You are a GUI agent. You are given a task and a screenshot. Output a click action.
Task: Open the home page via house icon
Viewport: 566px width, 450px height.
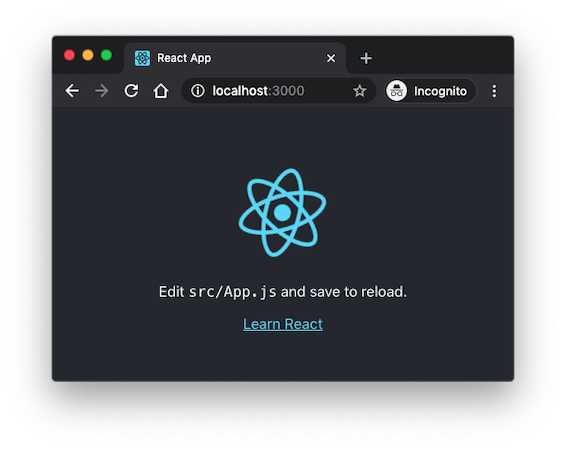tap(161, 91)
